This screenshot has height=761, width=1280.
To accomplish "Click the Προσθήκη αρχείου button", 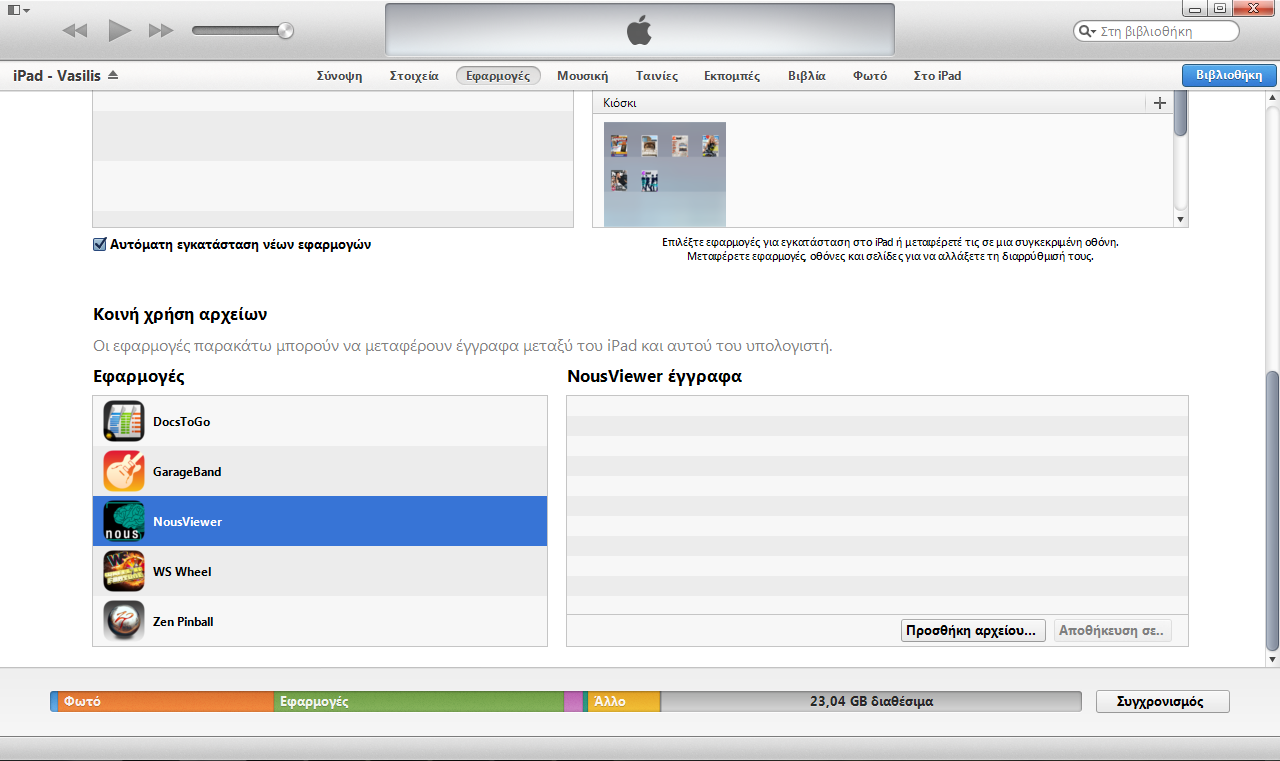I will tap(973, 631).
